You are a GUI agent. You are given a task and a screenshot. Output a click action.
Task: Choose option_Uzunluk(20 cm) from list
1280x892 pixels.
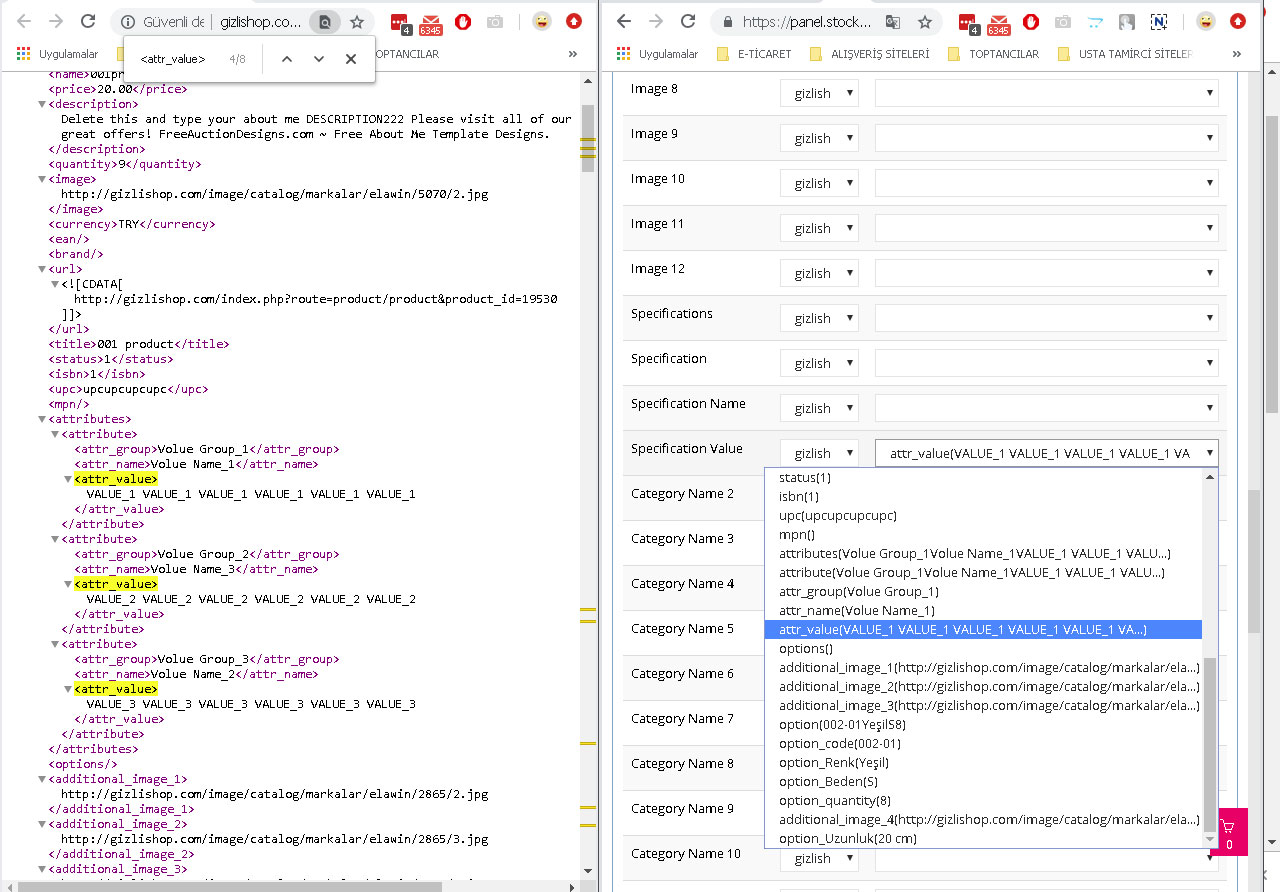pos(983,839)
